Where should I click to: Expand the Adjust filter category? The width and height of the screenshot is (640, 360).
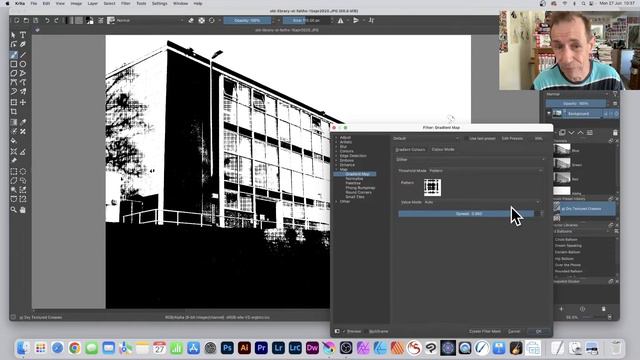(x=336, y=138)
